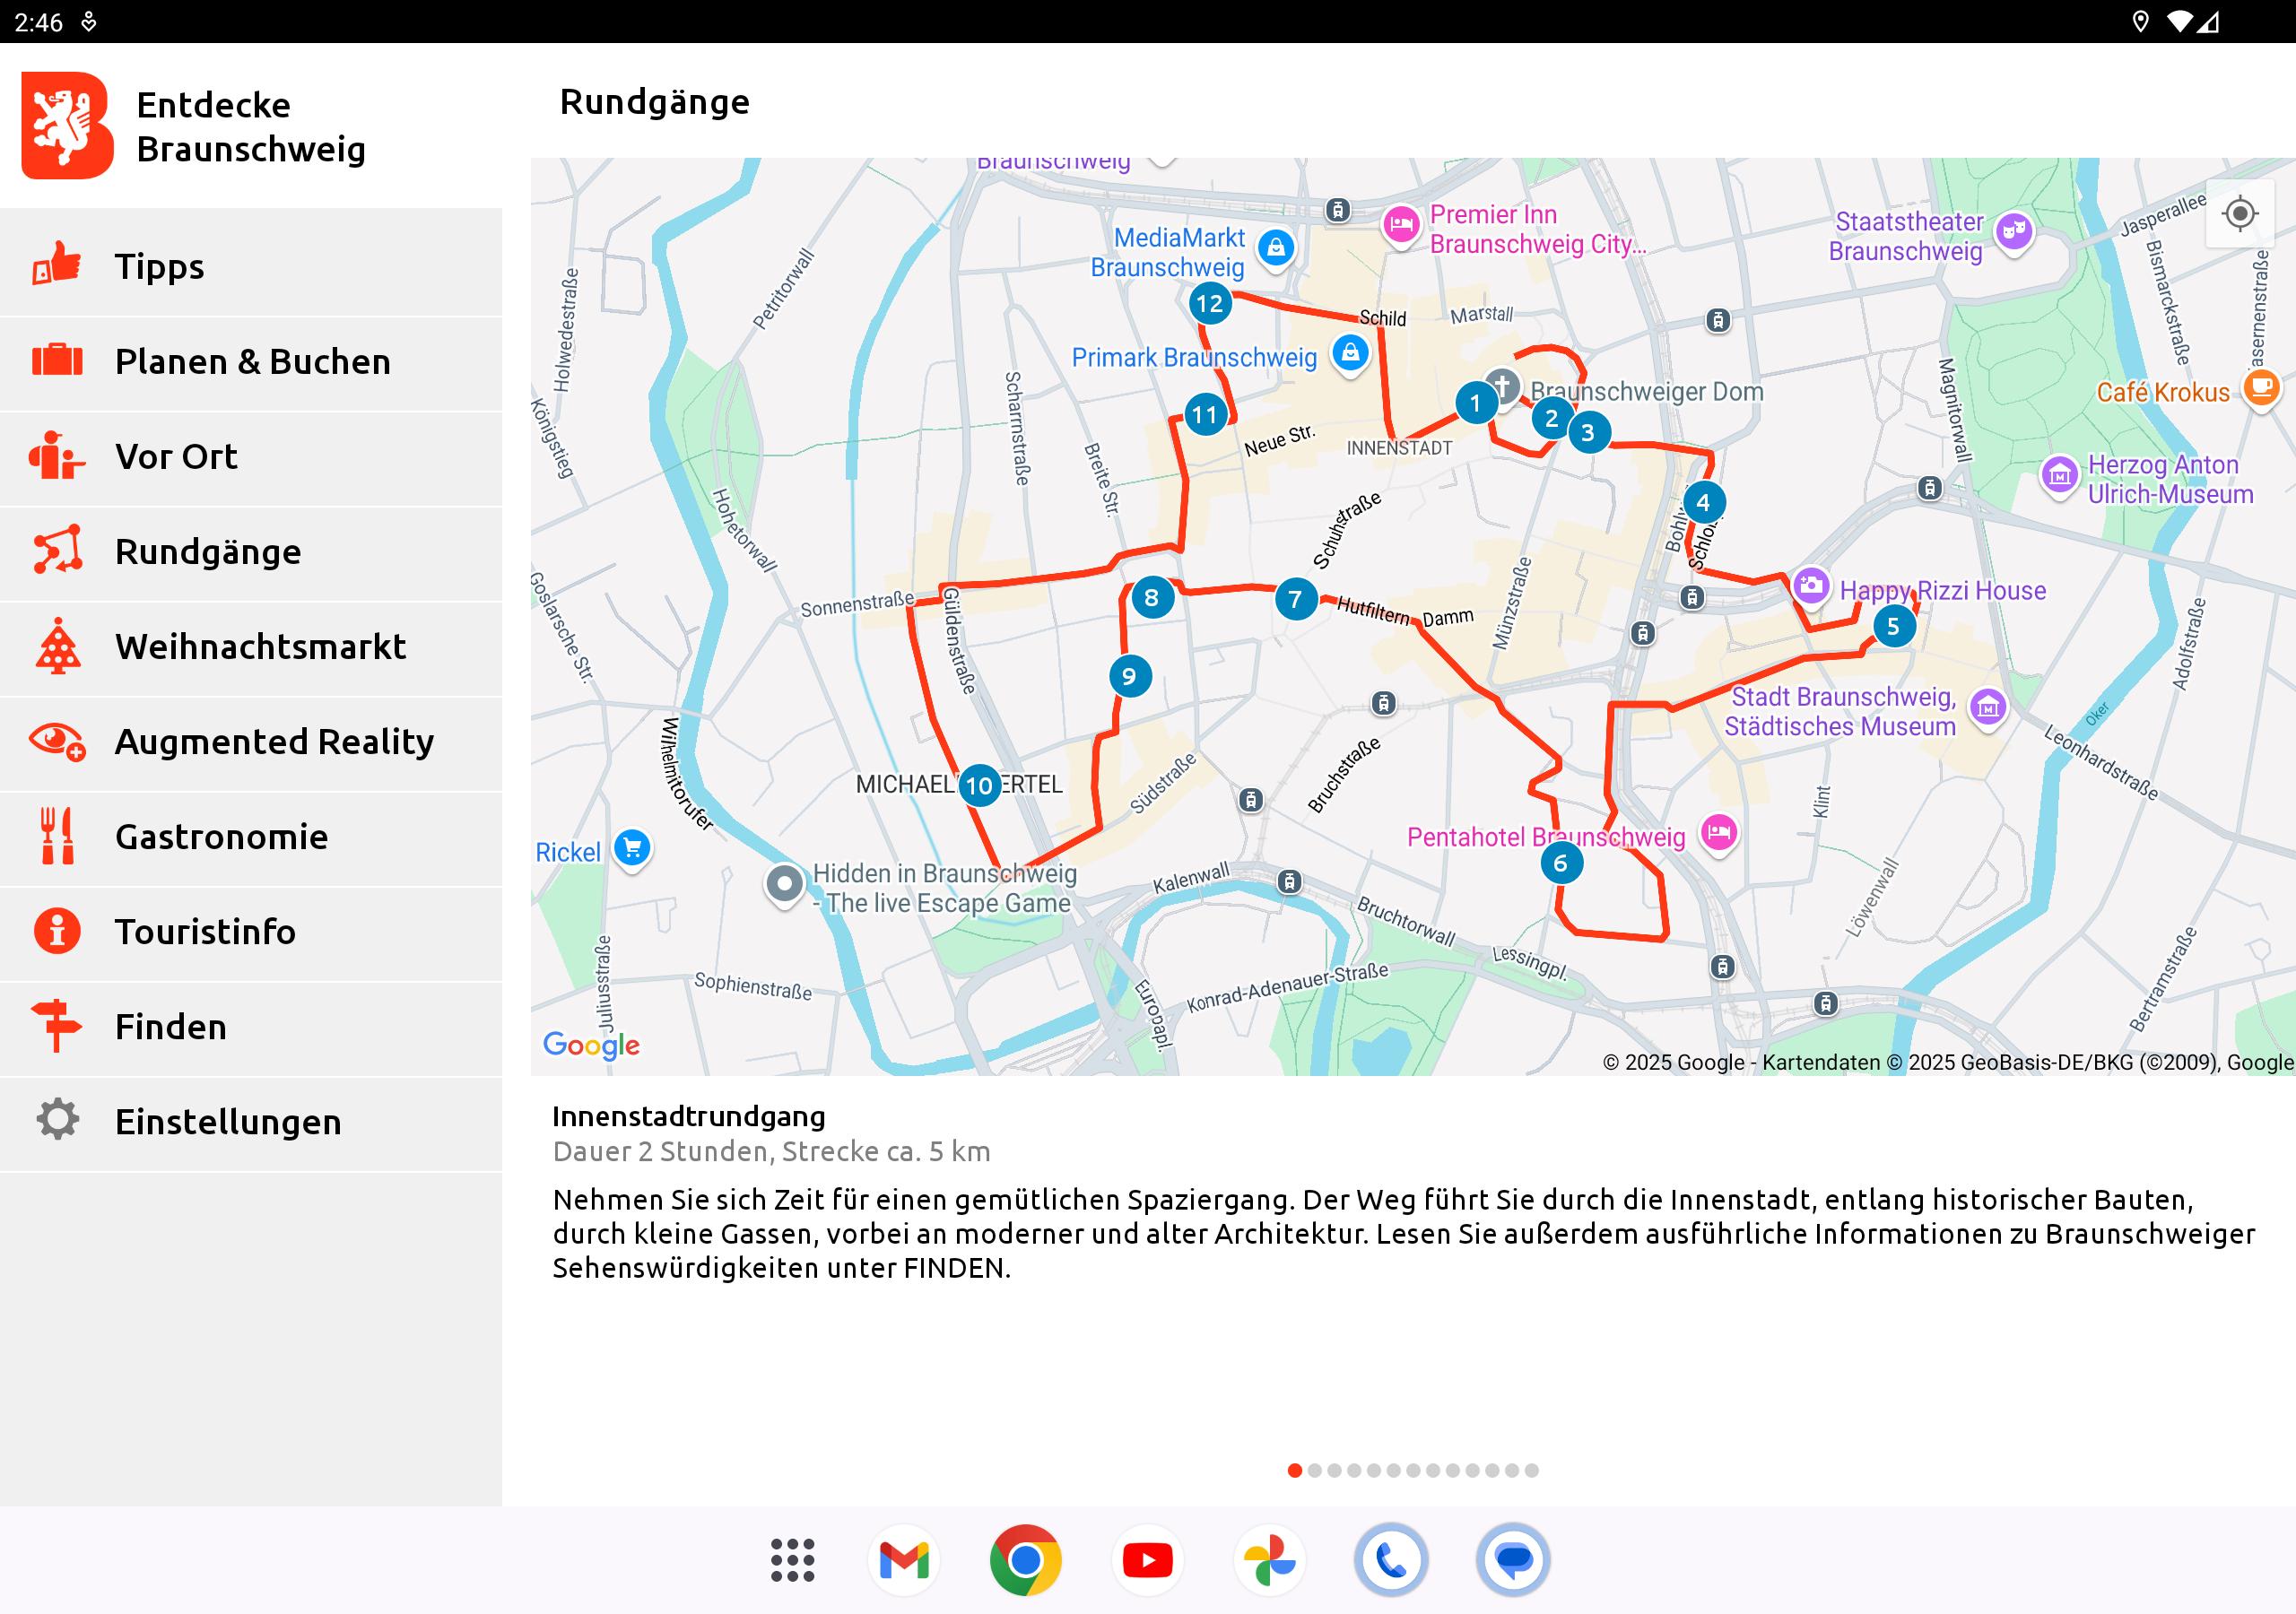
Task: Tap the Staatstheater Braunschweig theater pin
Action: [x=2014, y=232]
